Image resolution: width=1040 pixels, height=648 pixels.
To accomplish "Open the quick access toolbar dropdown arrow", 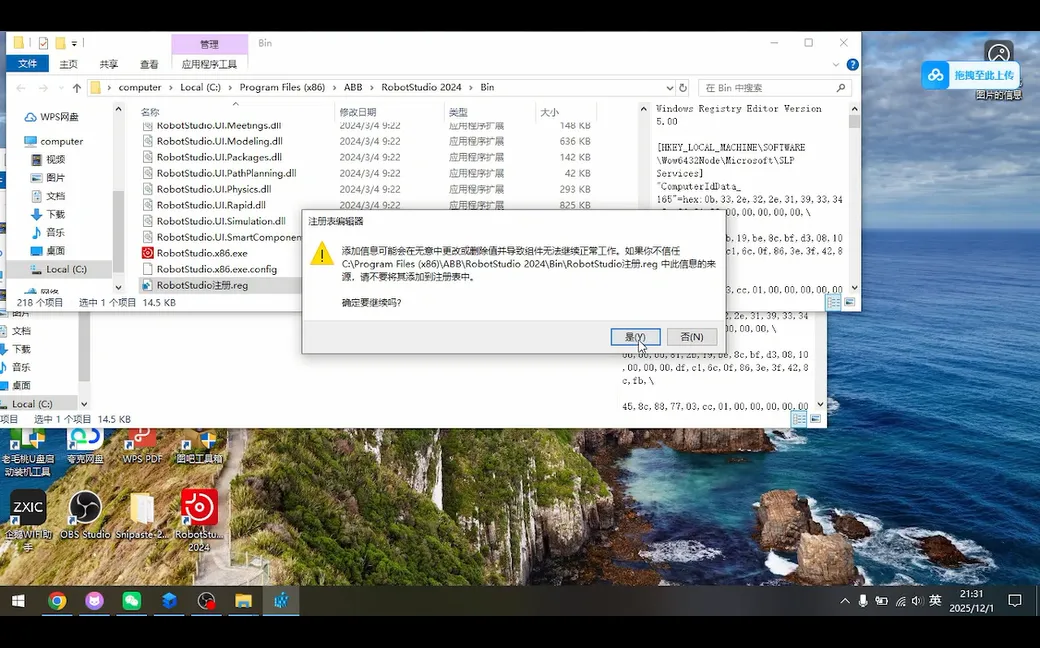I will coord(74,43).
